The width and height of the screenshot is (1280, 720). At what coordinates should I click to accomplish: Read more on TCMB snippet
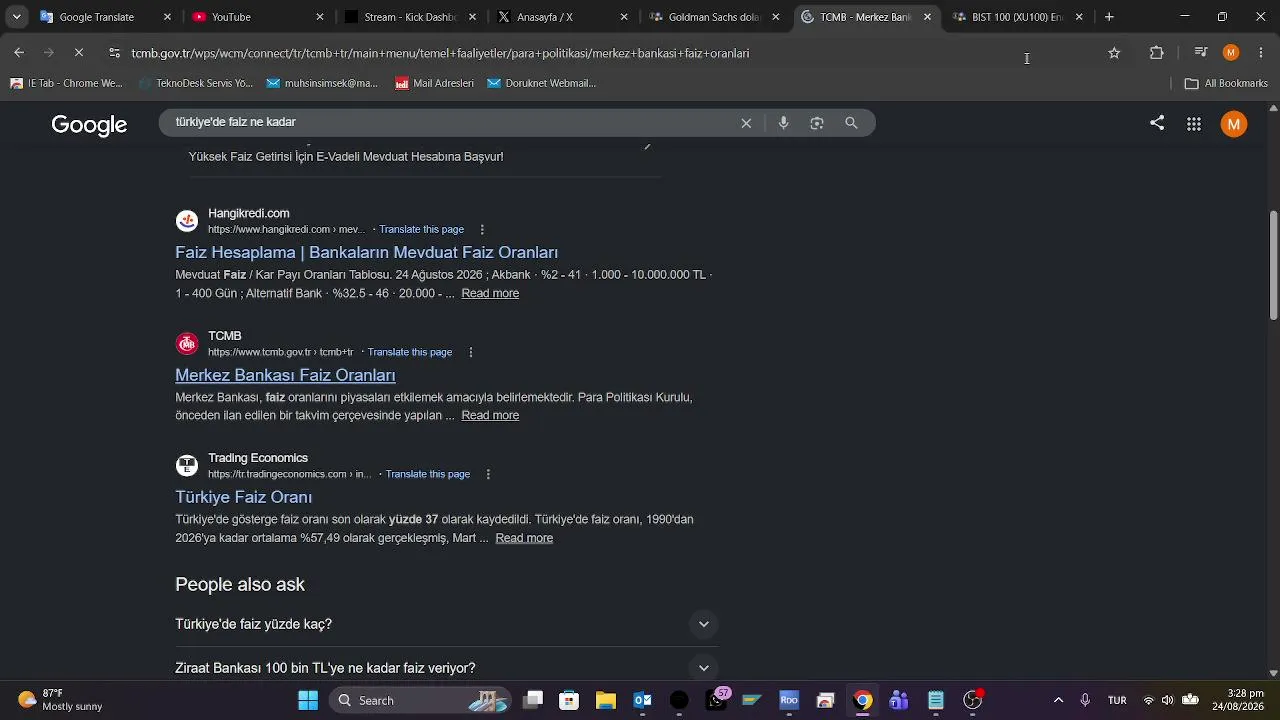pyautogui.click(x=490, y=415)
